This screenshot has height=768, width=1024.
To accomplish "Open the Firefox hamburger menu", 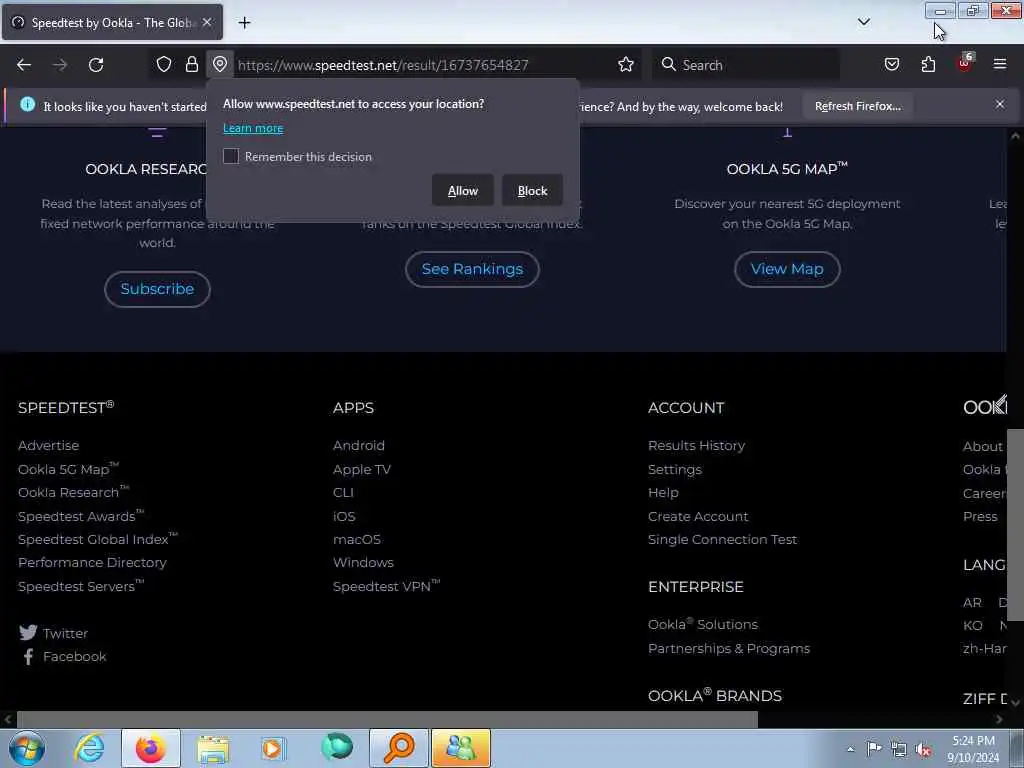I will point(999,64).
